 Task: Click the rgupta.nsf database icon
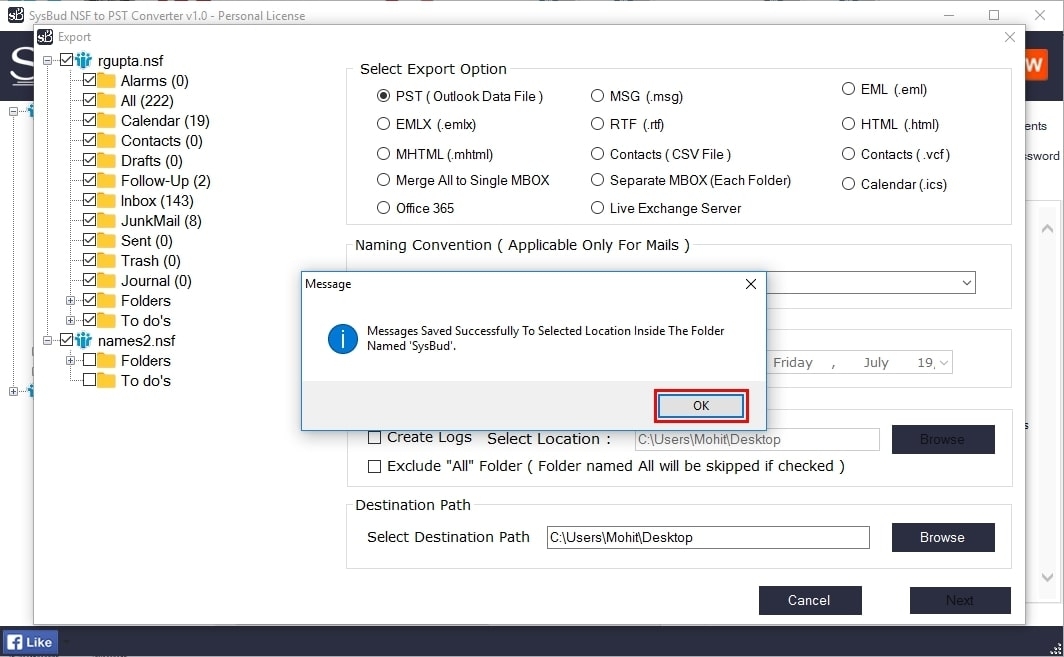pyautogui.click(x=83, y=60)
